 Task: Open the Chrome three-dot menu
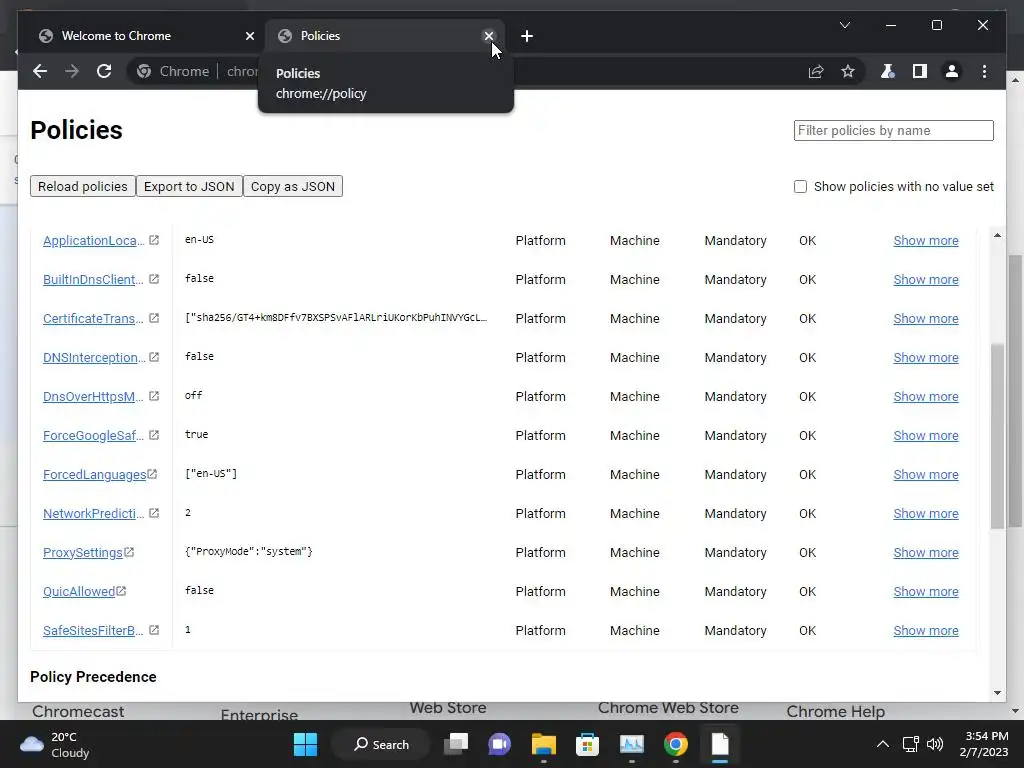(984, 71)
